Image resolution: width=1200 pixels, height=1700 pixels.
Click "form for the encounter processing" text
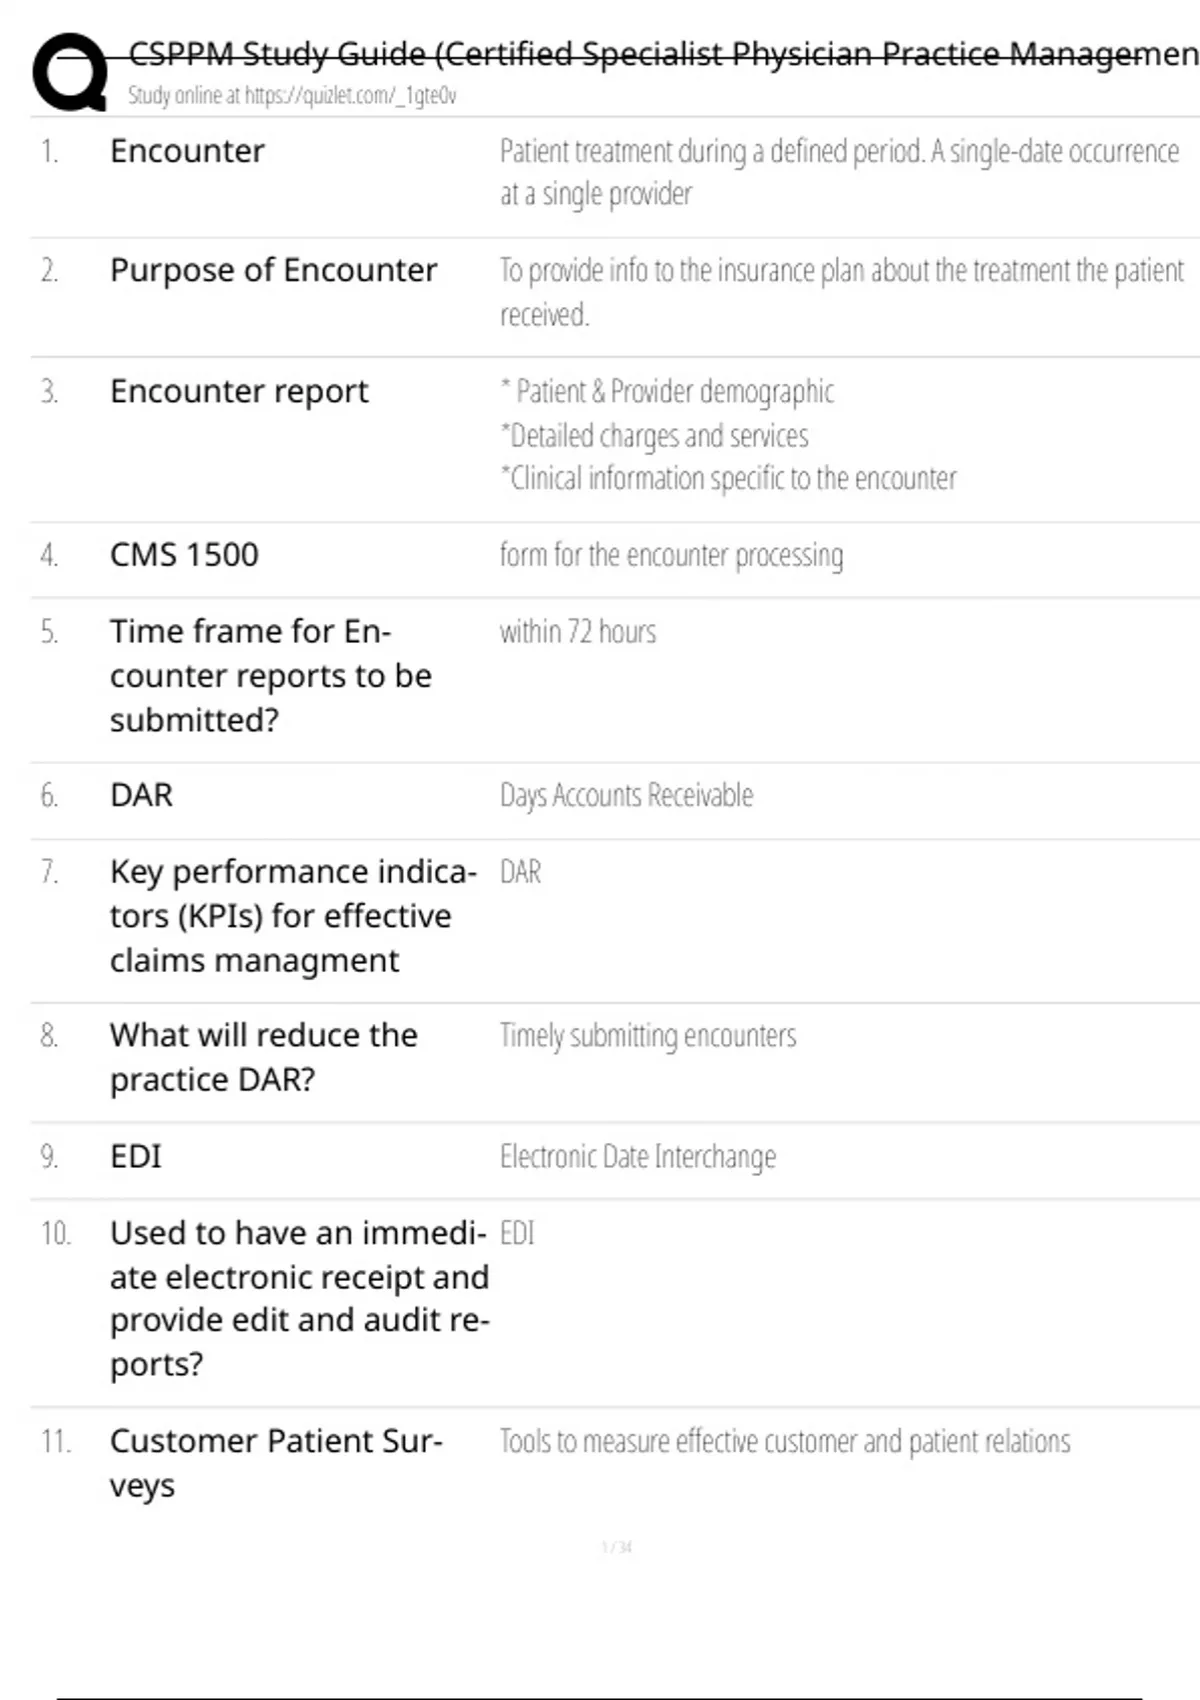671,555
